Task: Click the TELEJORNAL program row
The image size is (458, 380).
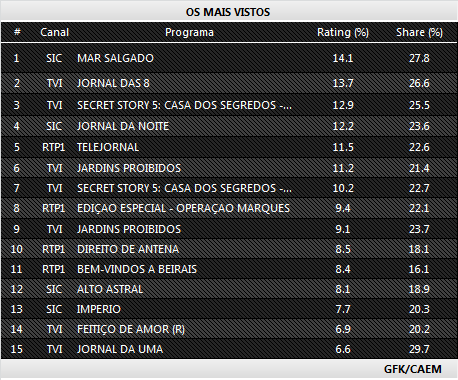Action: coord(229,147)
